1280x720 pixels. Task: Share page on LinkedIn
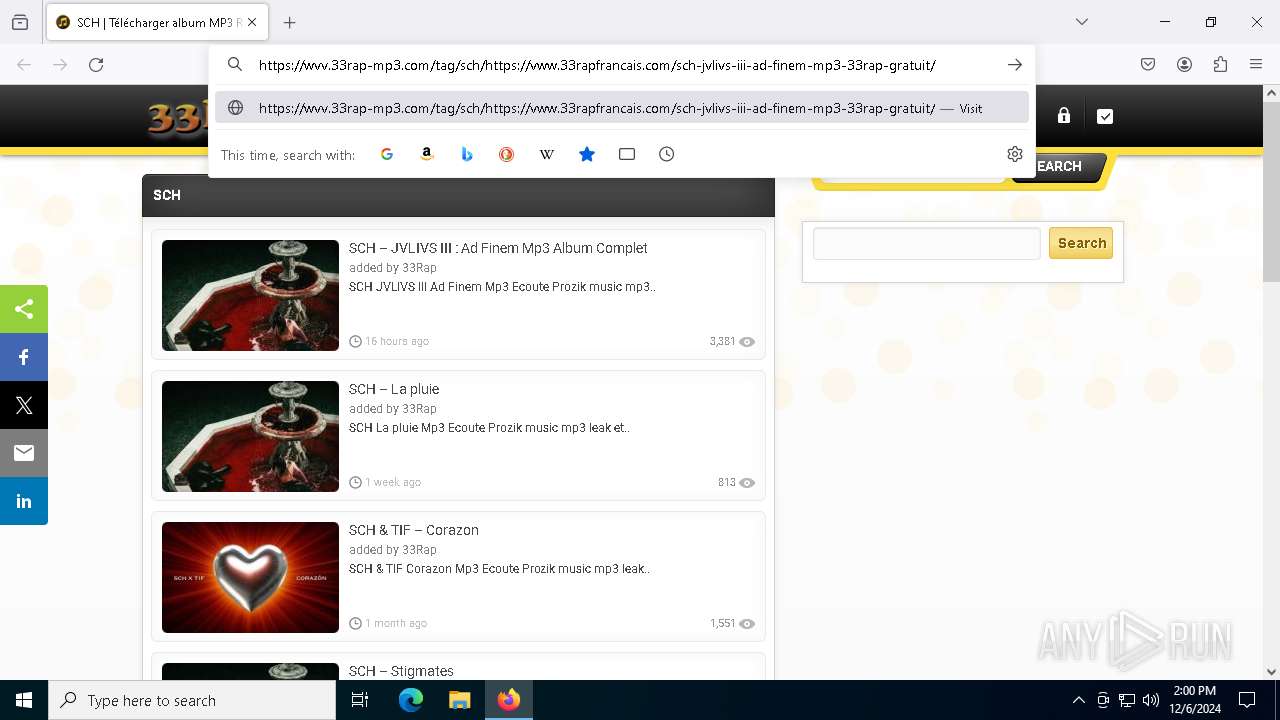coord(24,501)
